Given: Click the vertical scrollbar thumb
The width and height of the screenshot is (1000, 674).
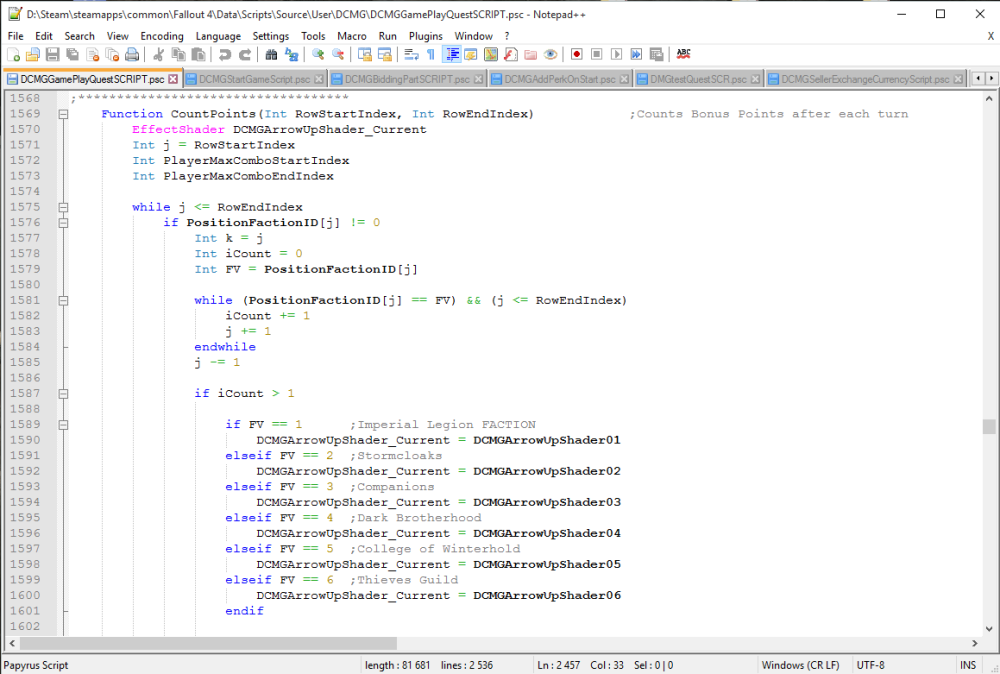Looking at the screenshot, I should point(989,427).
